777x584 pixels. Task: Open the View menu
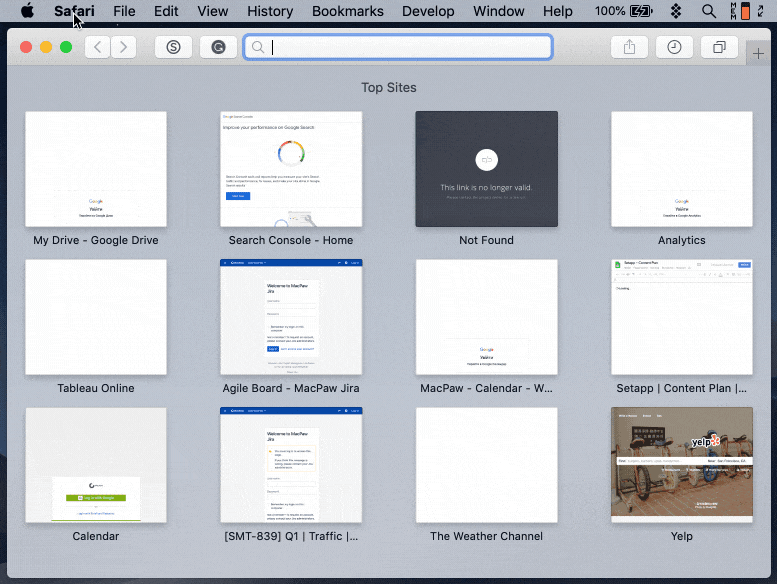pyautogui.click(x=213, y=11)
